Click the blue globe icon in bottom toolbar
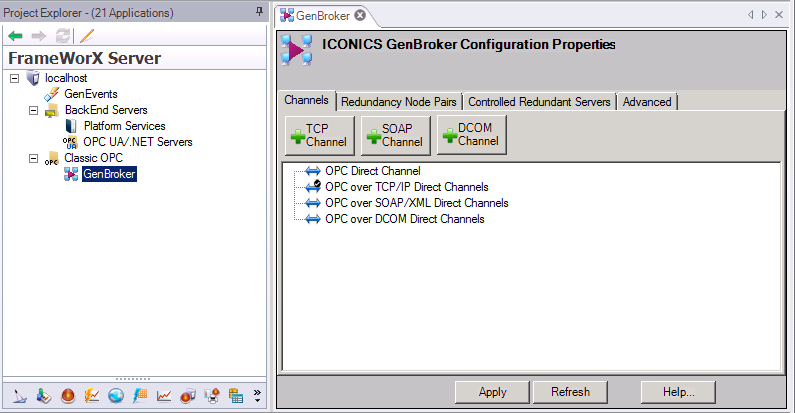This screenshot has height=413, width=795. click(116, 396)
